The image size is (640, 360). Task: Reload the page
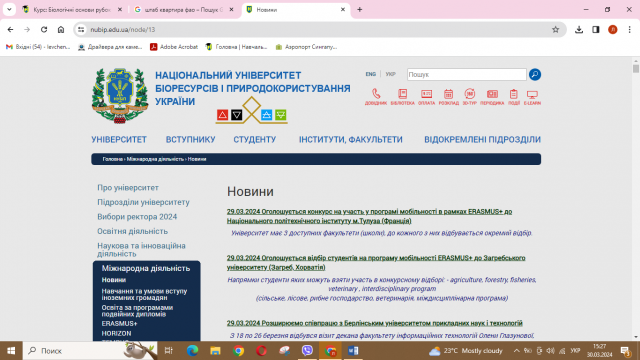(x=44, y=29)
